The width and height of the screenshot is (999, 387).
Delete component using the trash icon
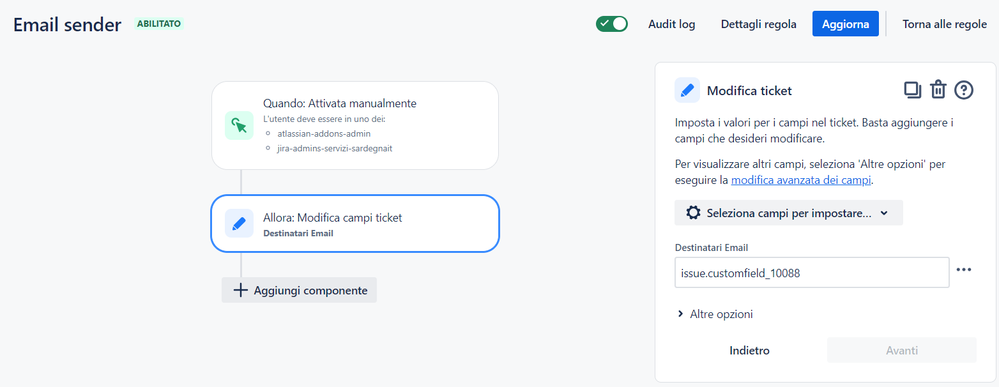coord(938,90)
